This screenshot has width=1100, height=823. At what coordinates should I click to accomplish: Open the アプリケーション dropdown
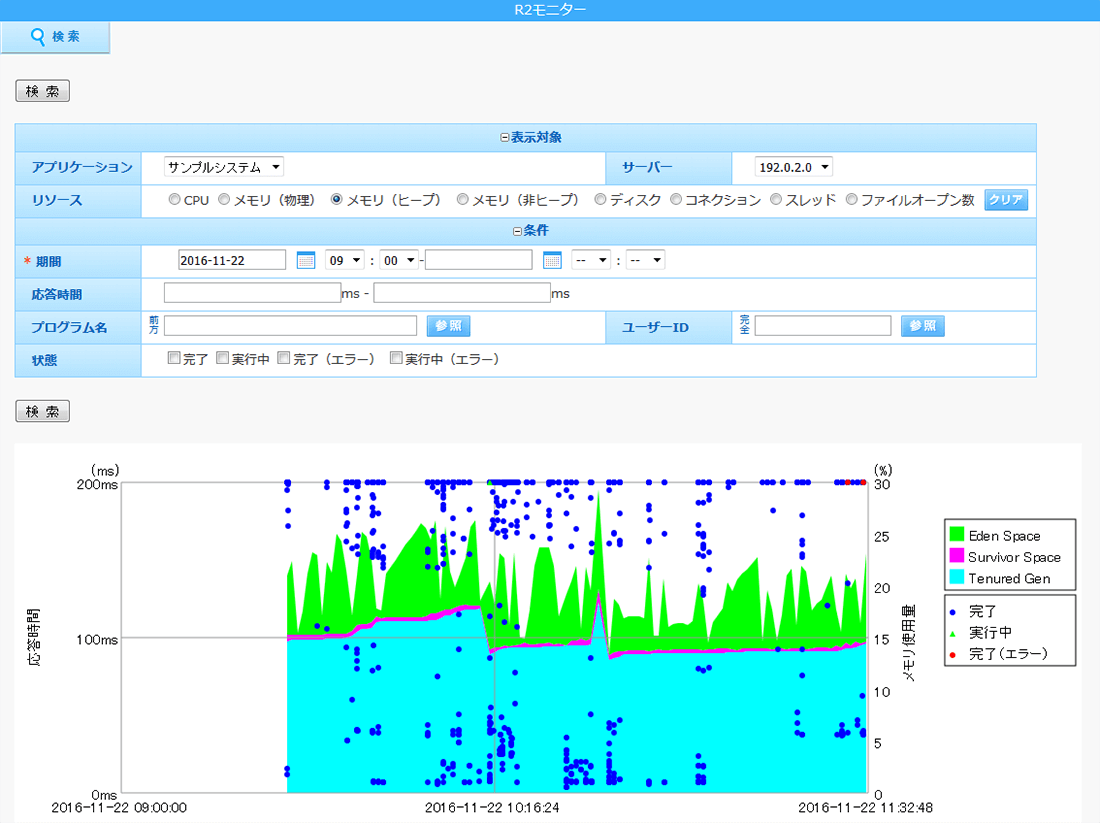tap(224, 167)
